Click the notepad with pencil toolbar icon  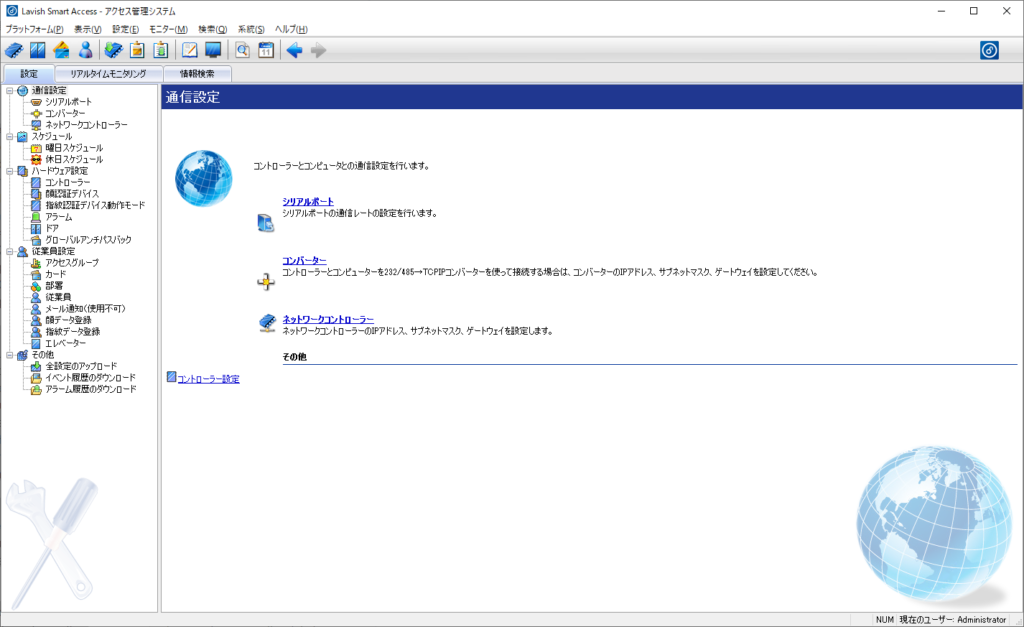coord(189,50)
